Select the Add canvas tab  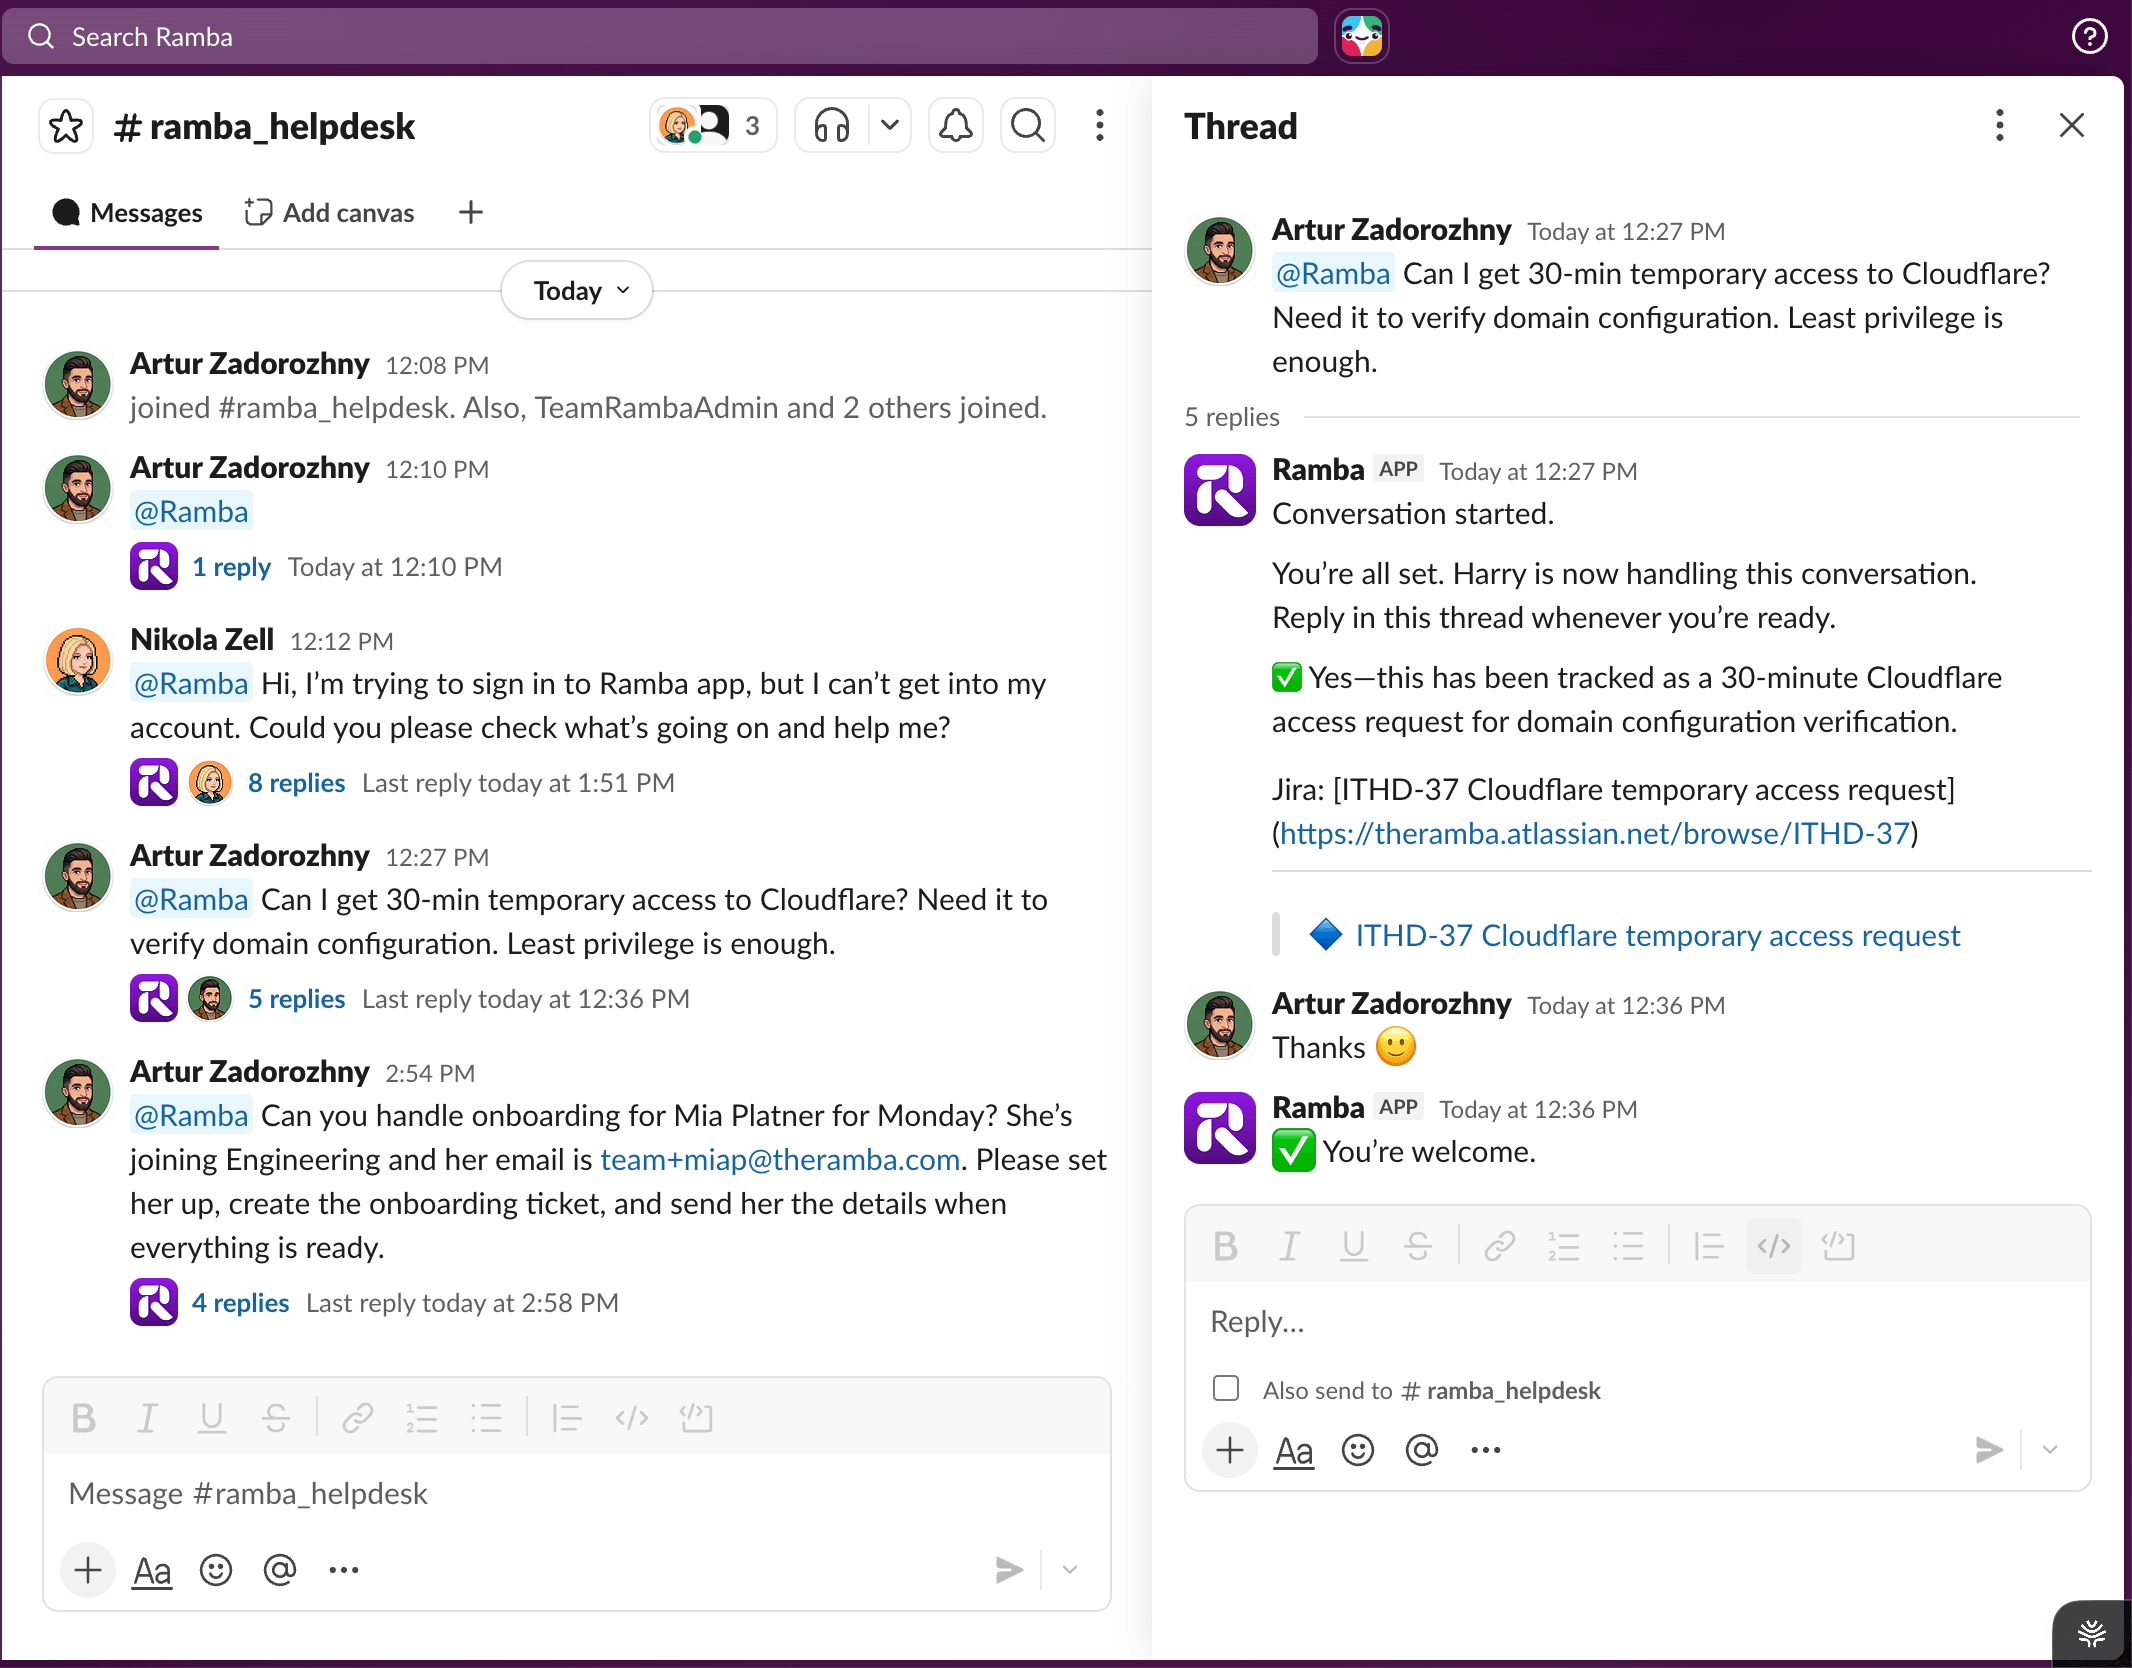(x=330, y=213)
